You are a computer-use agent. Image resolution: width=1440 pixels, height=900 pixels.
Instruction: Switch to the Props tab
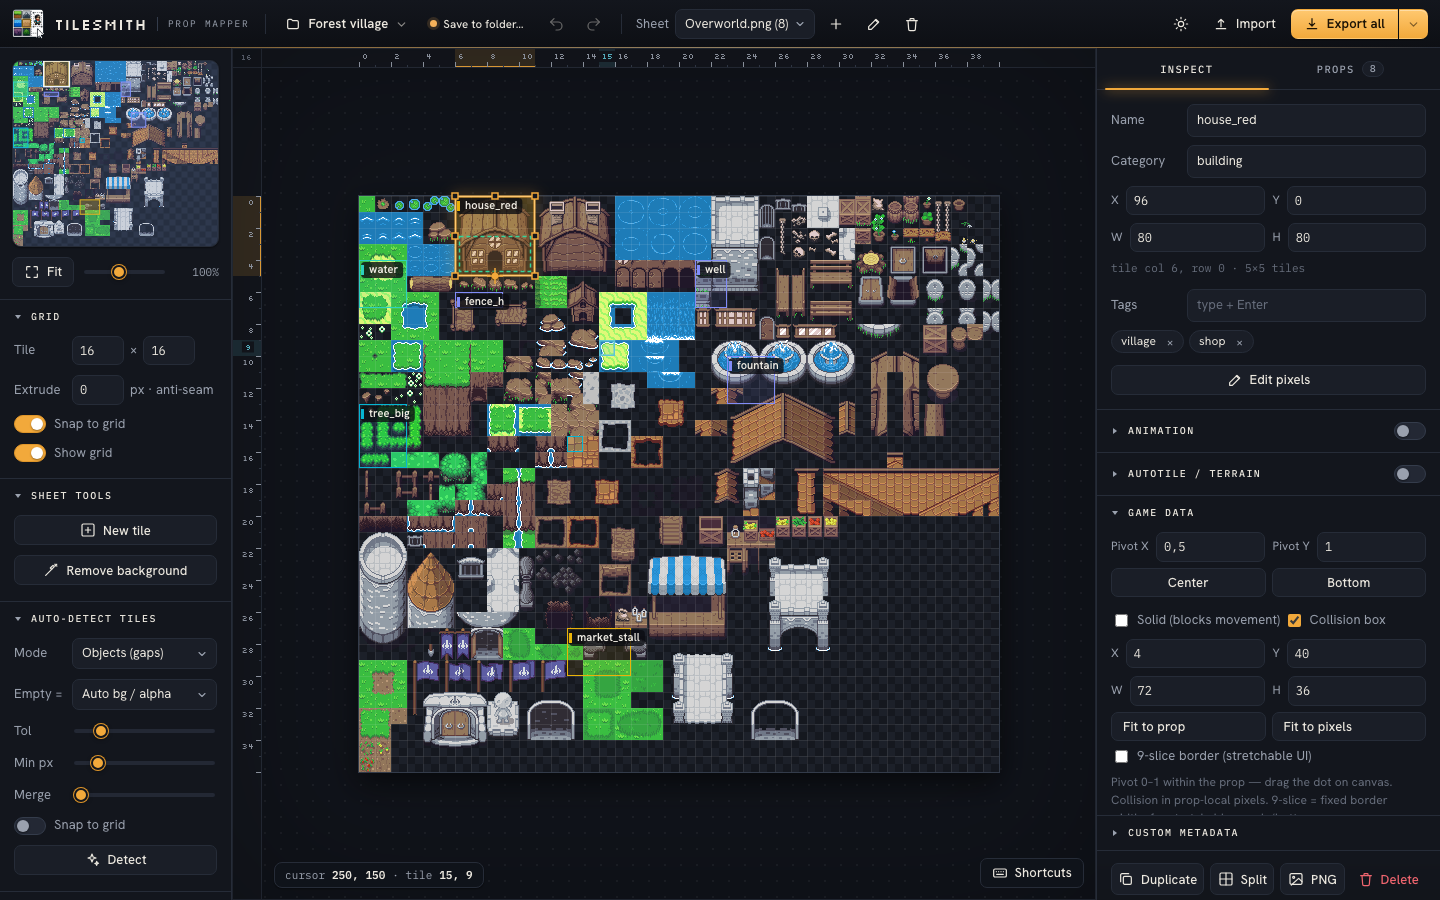pyautogui.click(x=1349, y=69)
